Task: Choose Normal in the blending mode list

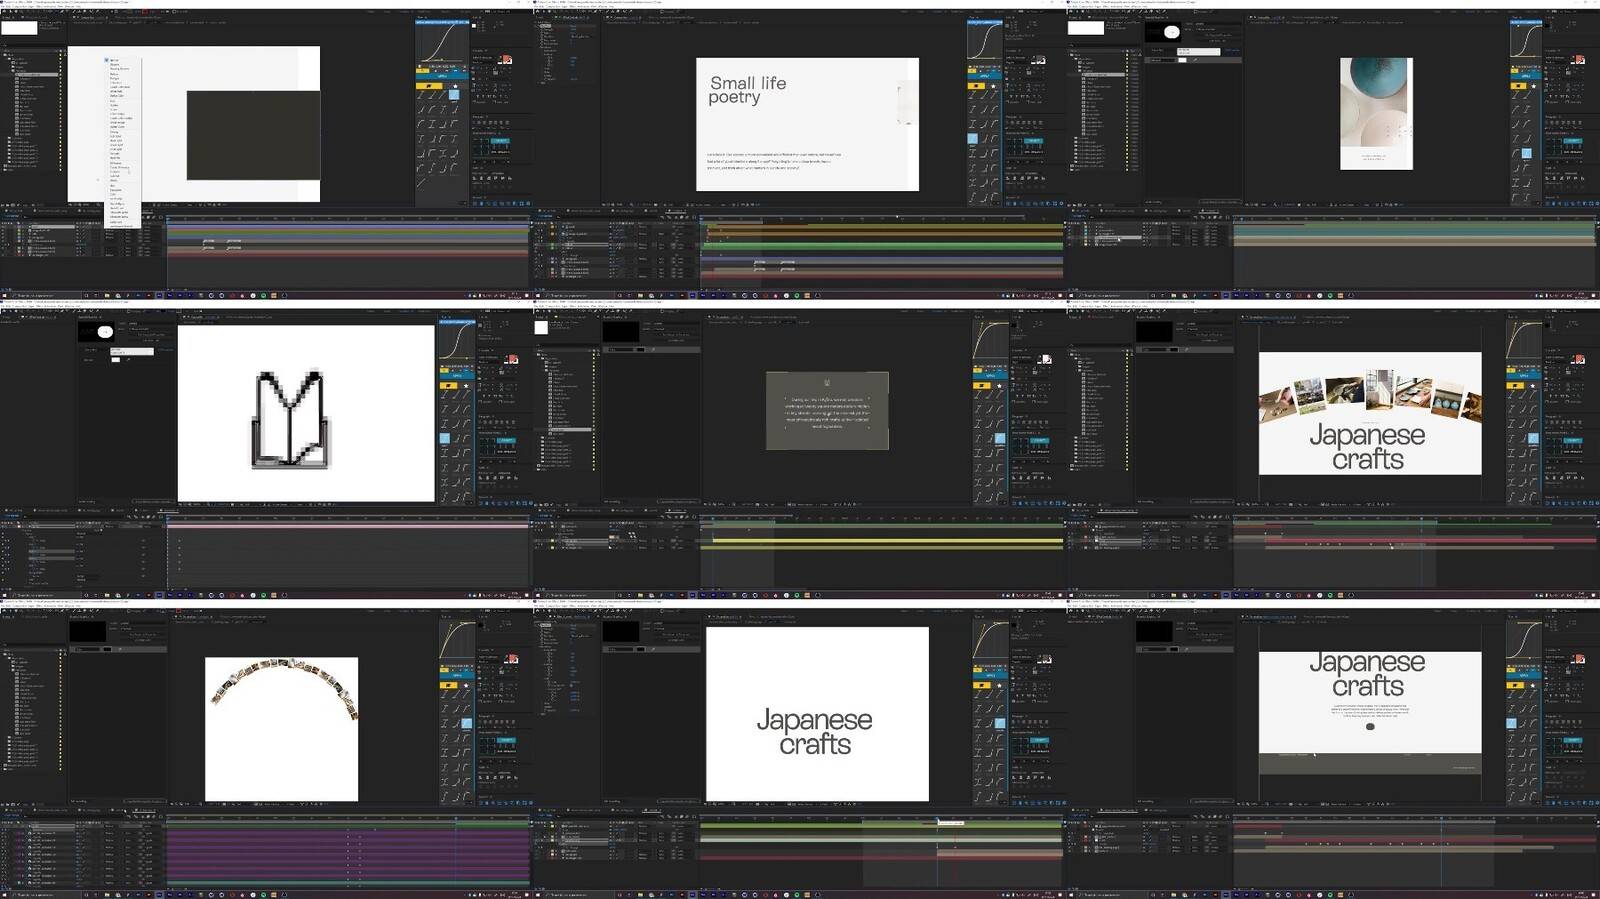Action: [x=114, y=60]
